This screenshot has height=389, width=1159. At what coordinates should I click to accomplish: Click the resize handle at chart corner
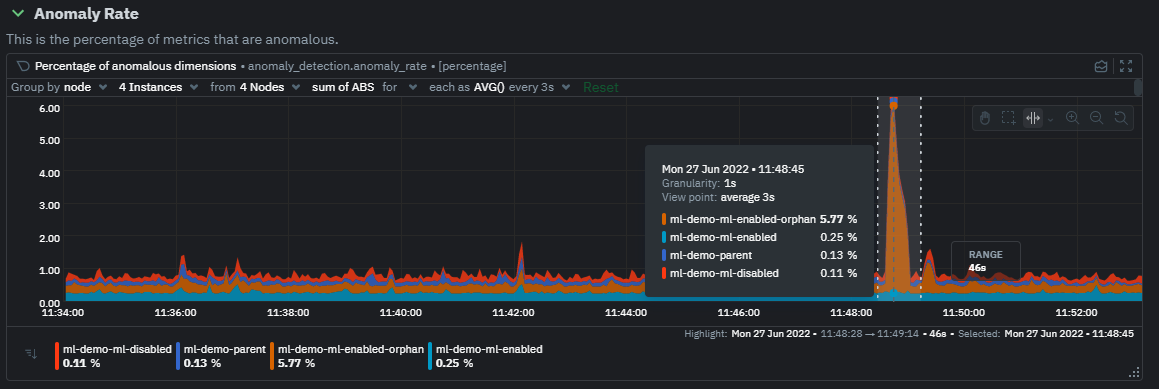tap(1135, 372)
